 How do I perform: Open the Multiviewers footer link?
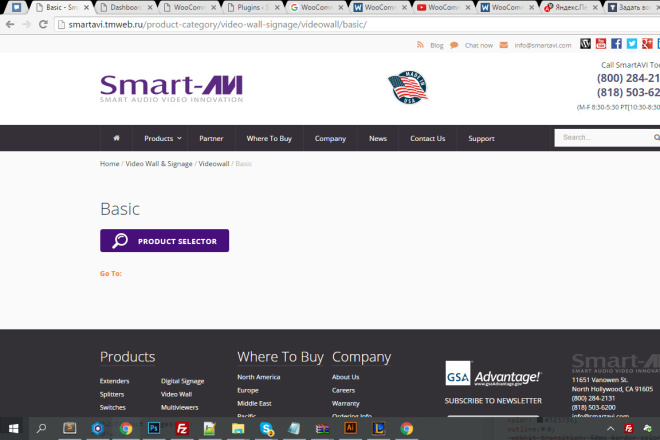point(179,407)
